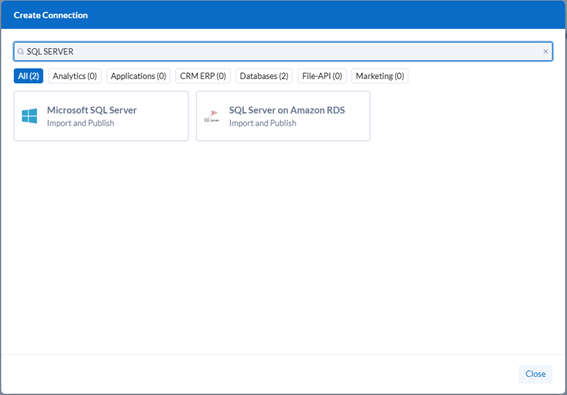The image size is (567, 395).
Task: Switch to Databases (2) category
Action: point(264,76)
